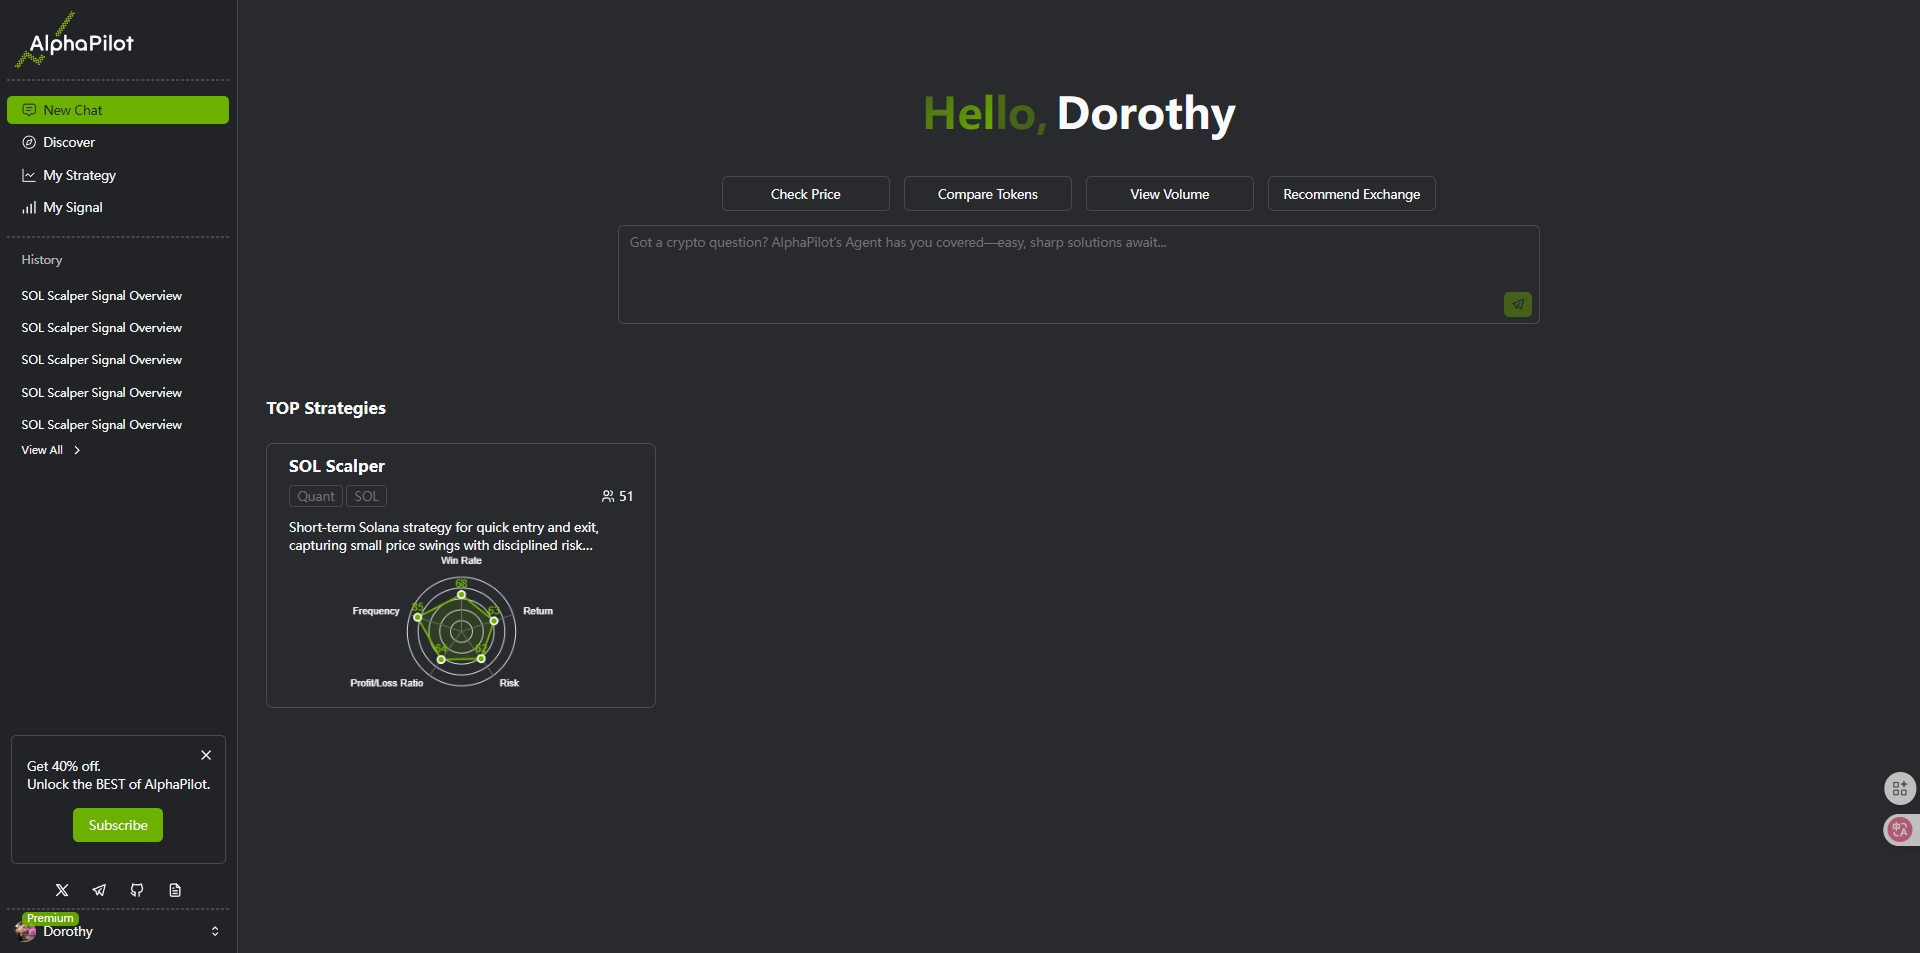Choose the Compare Tokens shortcut

tap(988, 194)
